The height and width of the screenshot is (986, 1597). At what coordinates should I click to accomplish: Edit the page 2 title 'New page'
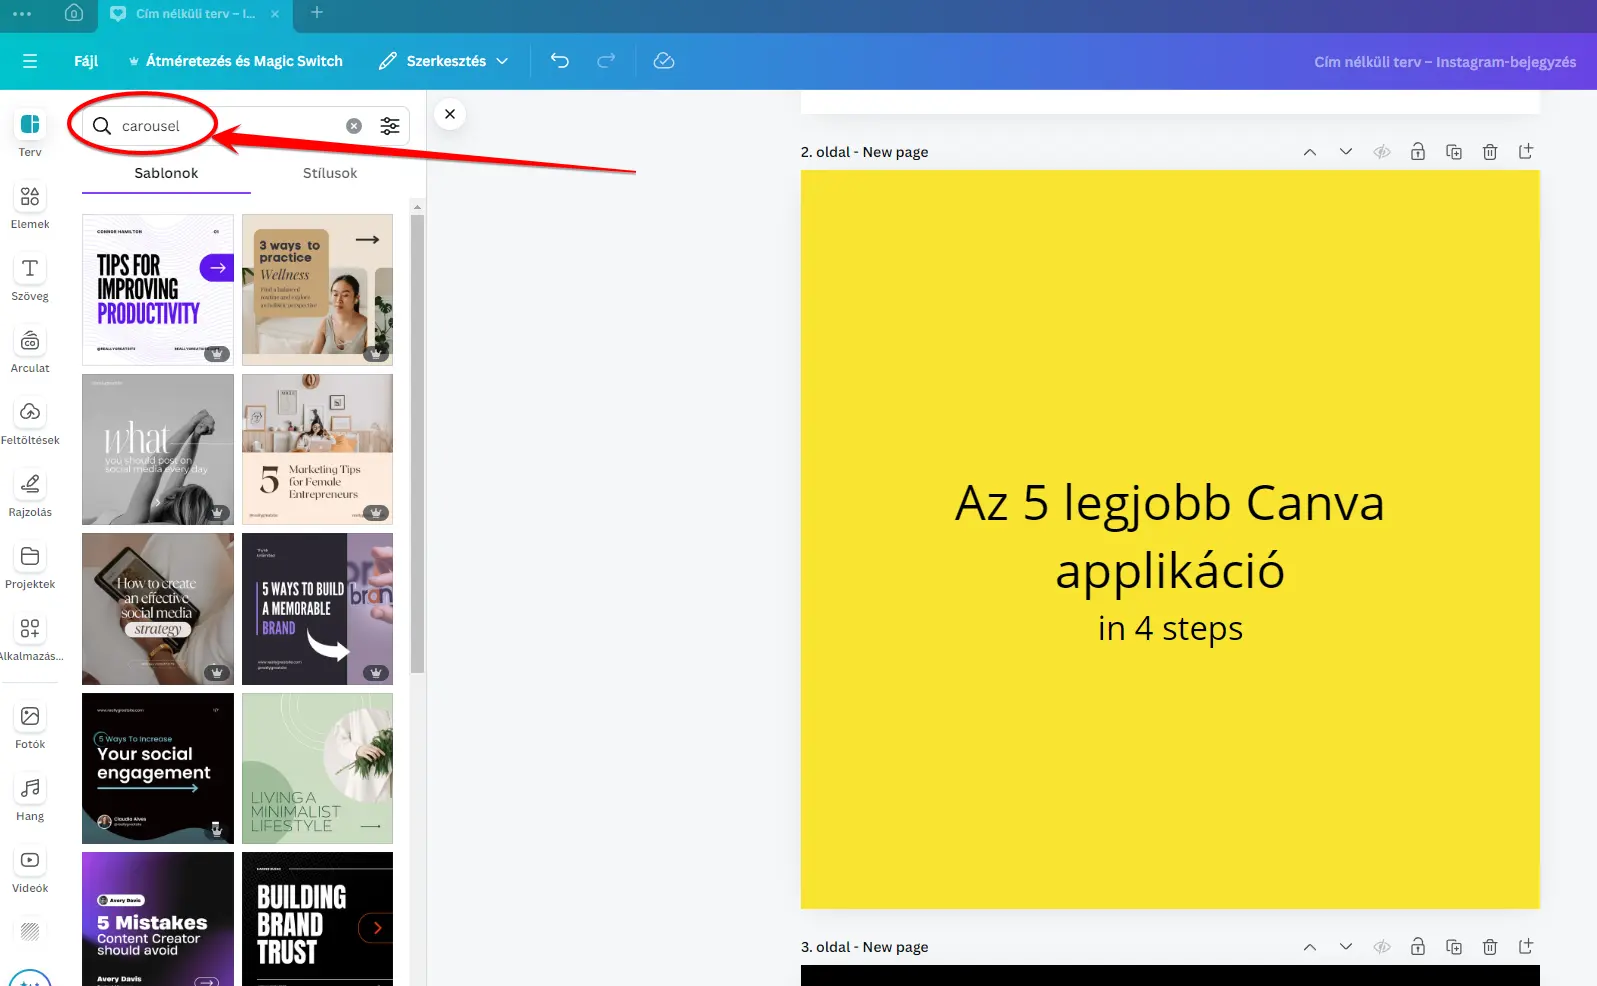(895, 152)
